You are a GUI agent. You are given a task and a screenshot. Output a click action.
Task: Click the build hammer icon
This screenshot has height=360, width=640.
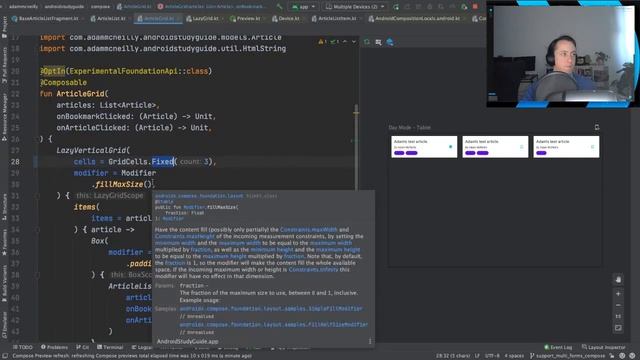pyautogui.click(x=279, y=7)
